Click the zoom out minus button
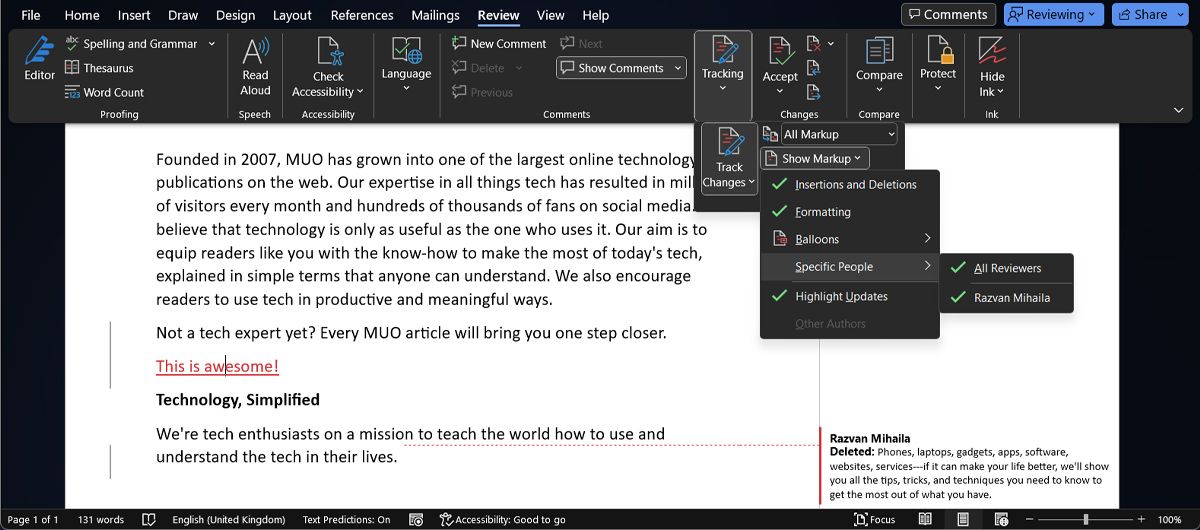The width and height of the screenshot is (1200, 530). pyautogui.click(x=1029, y=520)
